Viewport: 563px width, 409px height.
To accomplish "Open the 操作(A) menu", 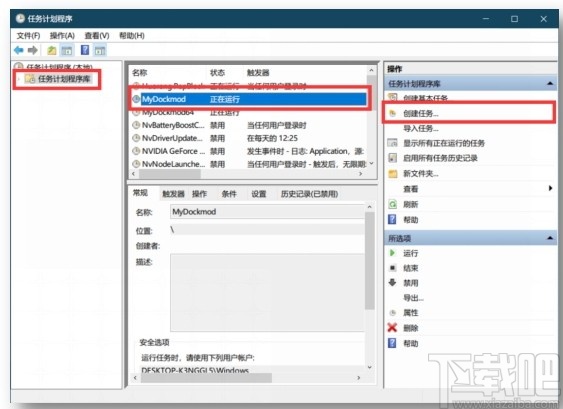I will pyautogui.click(x=62, y=36).
